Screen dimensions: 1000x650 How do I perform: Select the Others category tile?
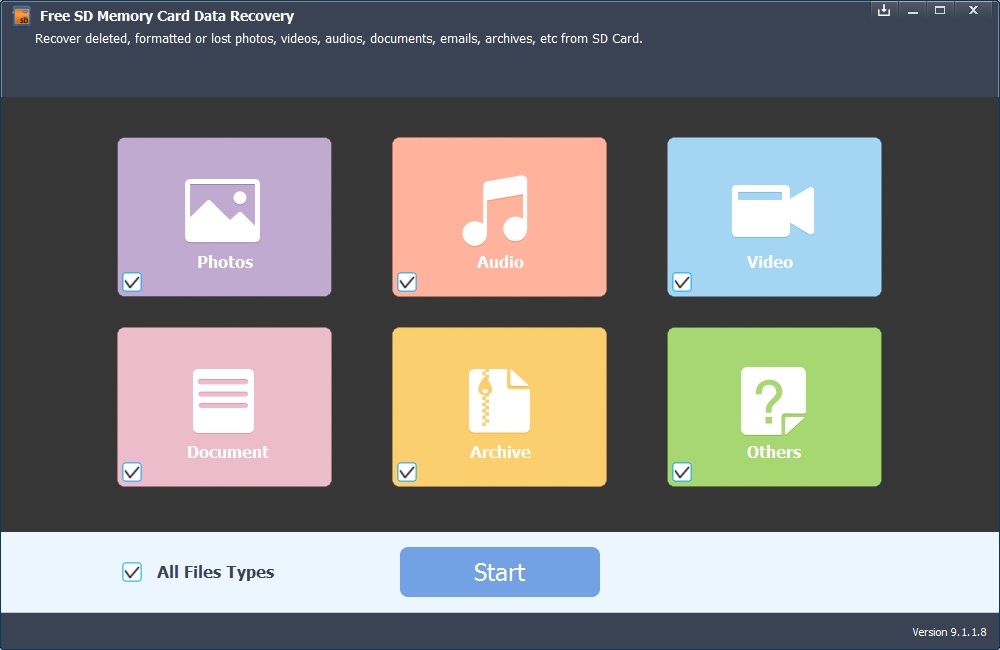[773, 407]
